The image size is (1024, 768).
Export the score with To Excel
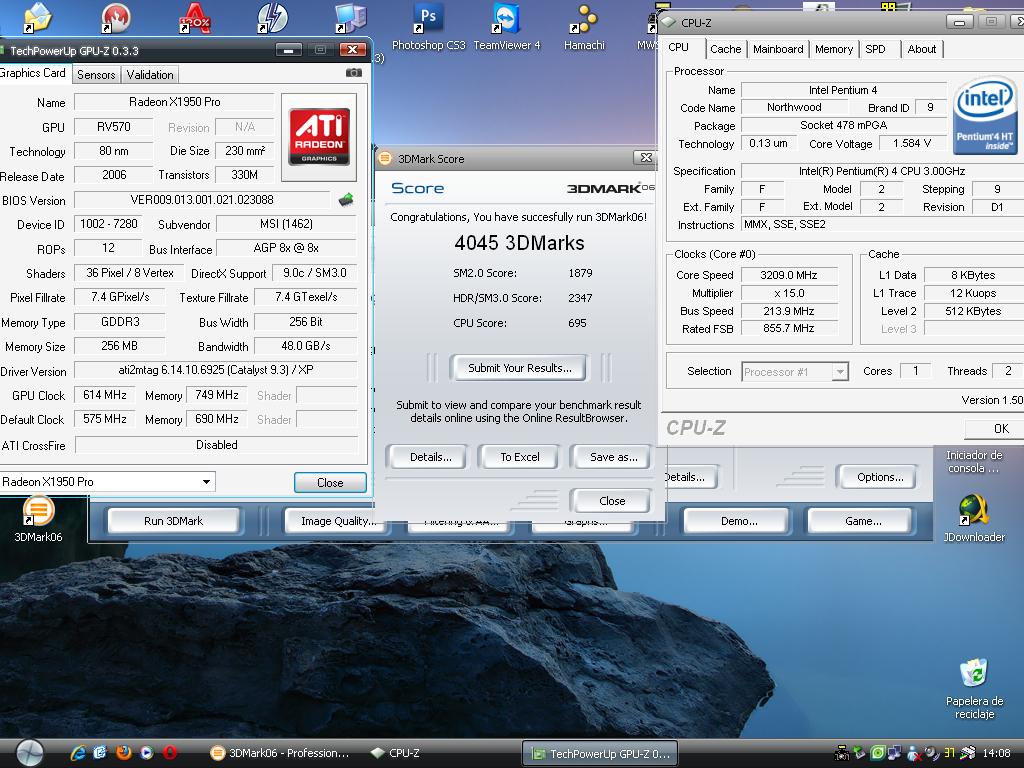(520, 457)
